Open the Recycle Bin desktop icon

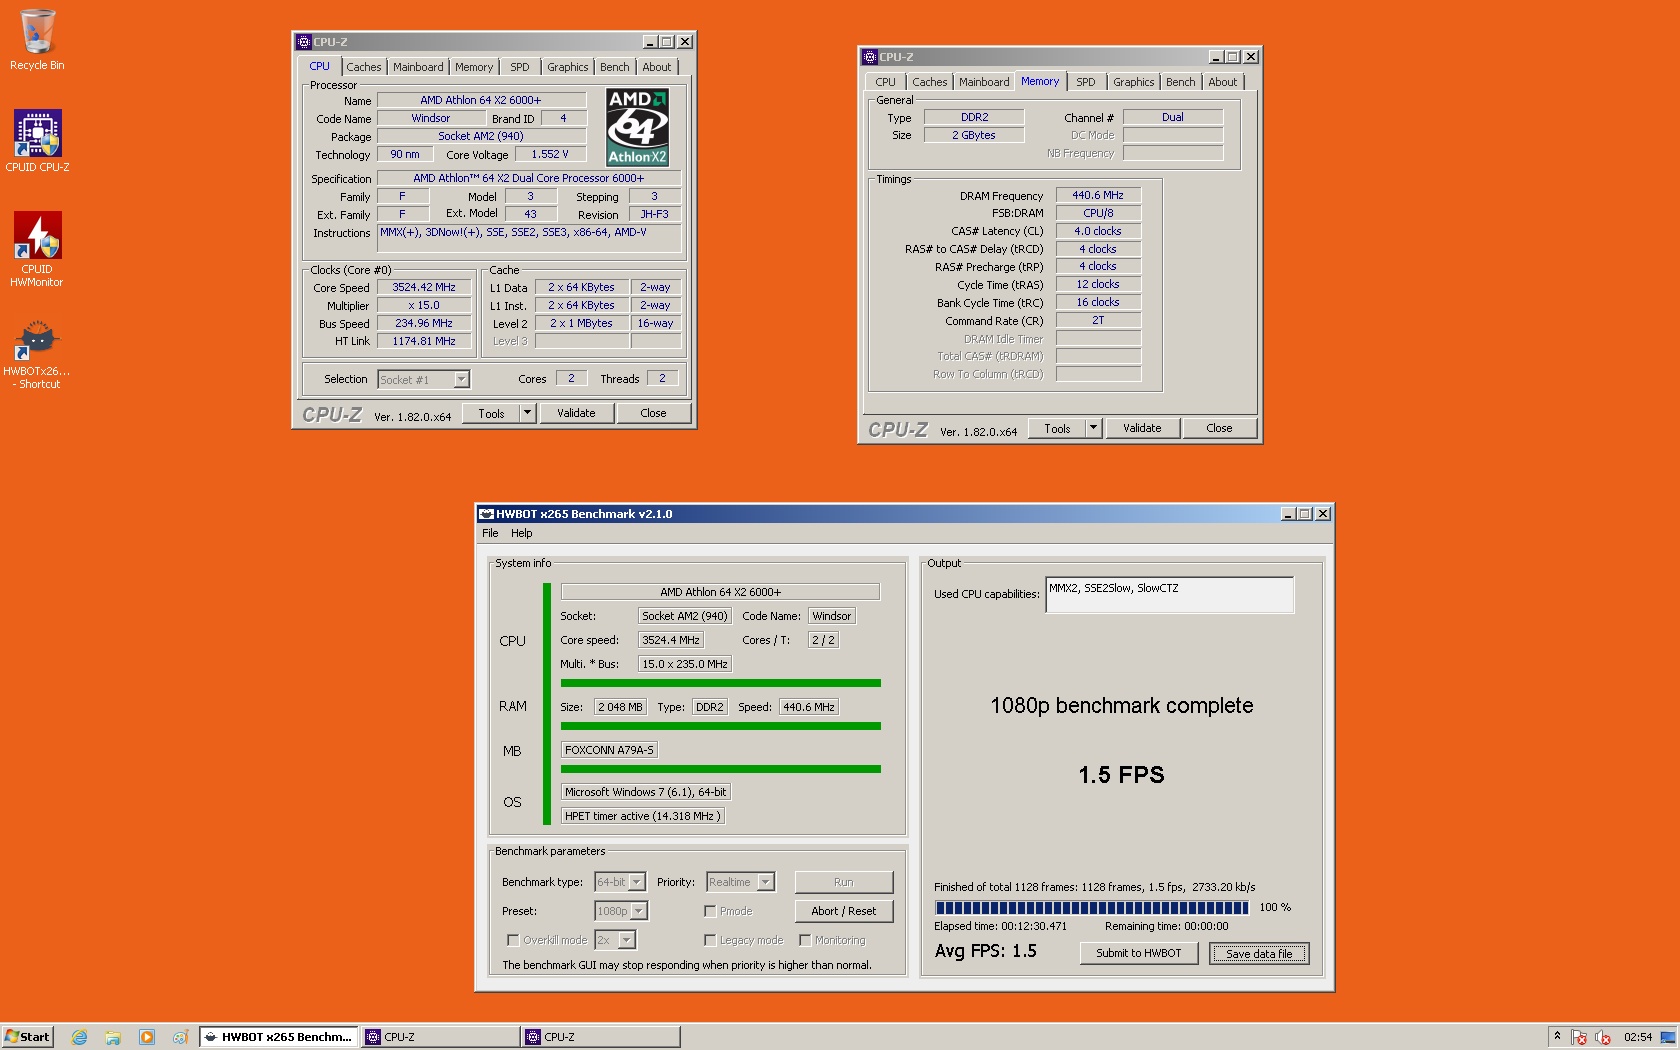(37, 40)
